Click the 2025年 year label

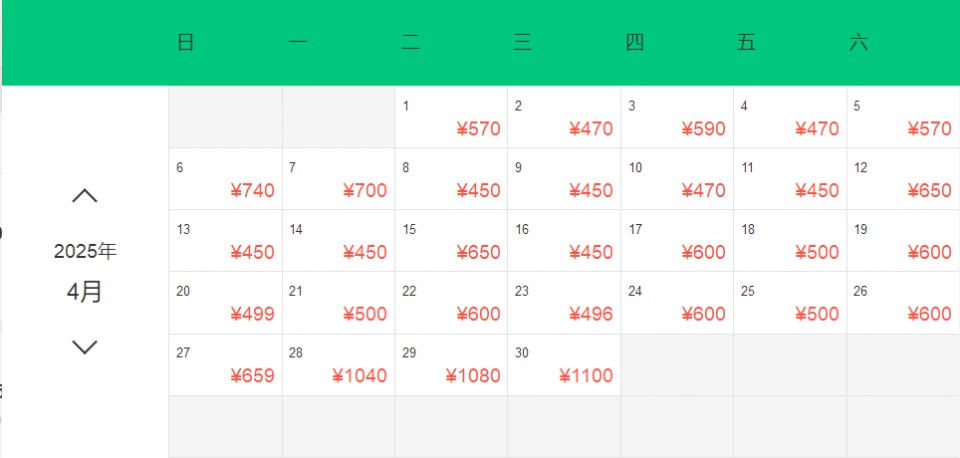pos(85,251)
